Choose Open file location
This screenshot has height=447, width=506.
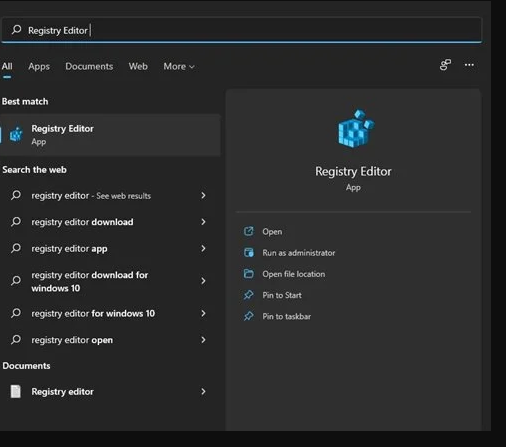[x=294, y=274]
